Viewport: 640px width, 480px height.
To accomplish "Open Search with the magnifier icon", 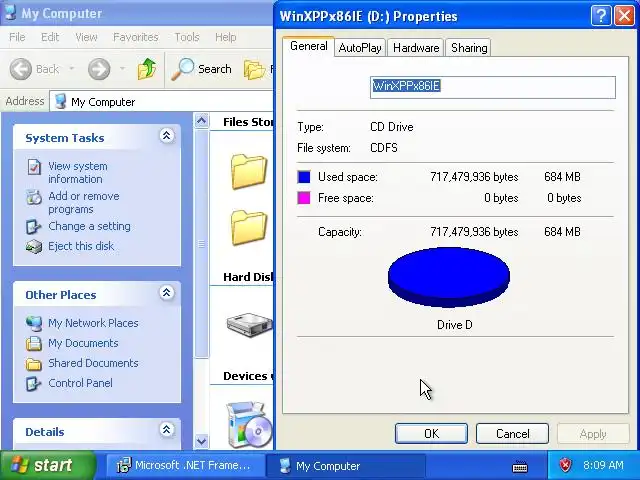I will point(182,69).
